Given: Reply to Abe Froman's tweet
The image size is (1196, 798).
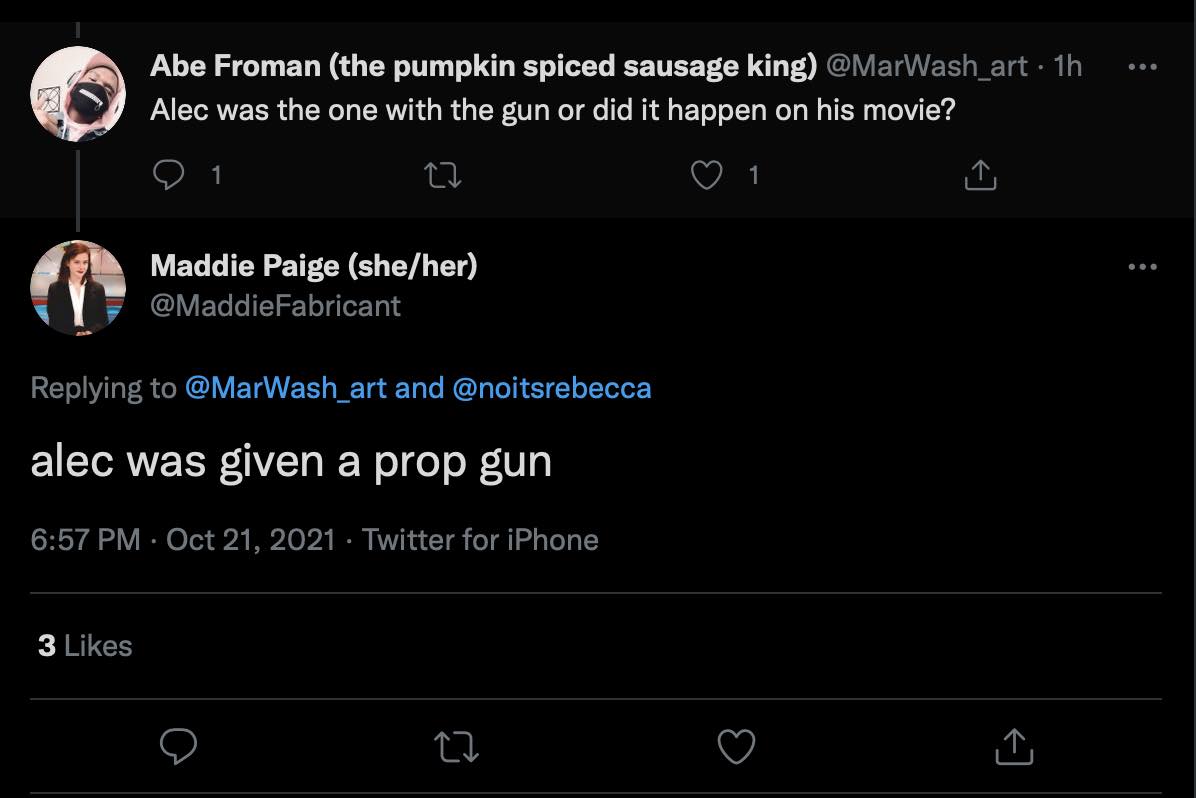Looking at the screenshot, I should (x=166, y=176).
